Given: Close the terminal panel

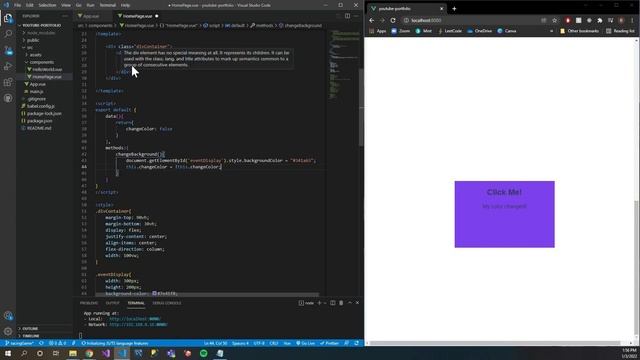Looking at the screenshot, I should tap(357, 303).
